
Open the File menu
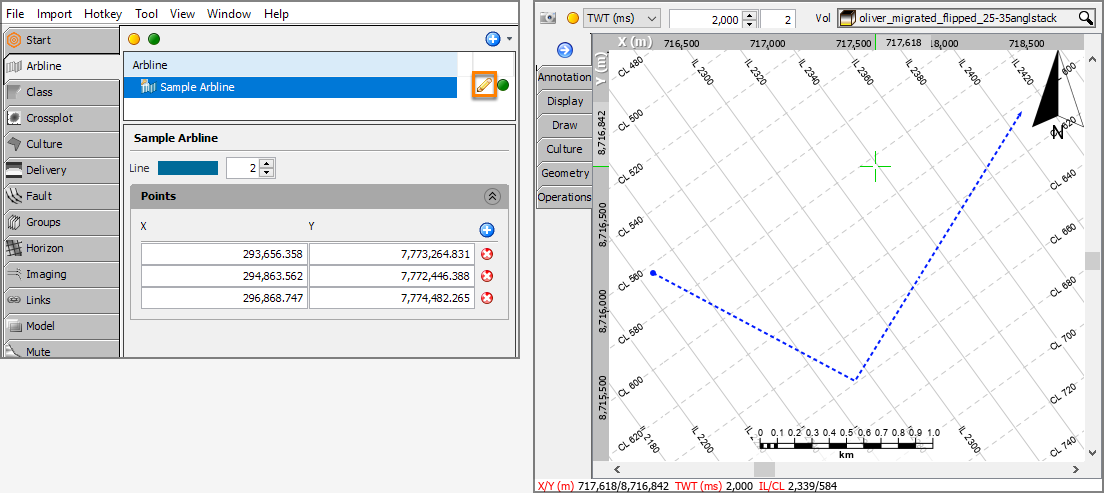(15, 13)
